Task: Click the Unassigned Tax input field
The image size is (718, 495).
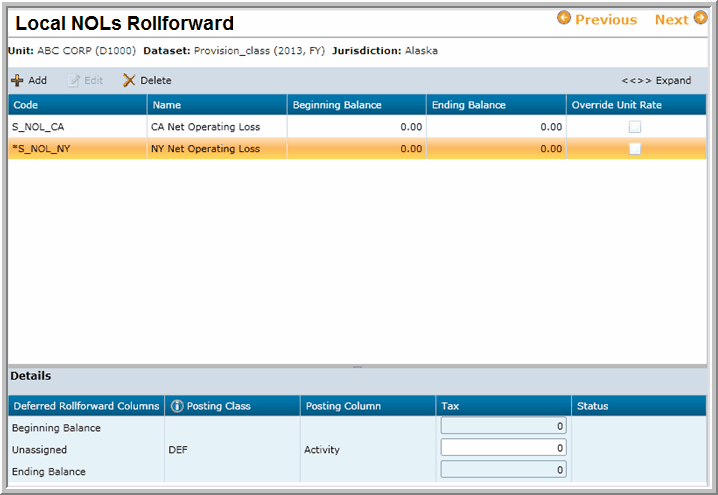Action: pos(503,448)
